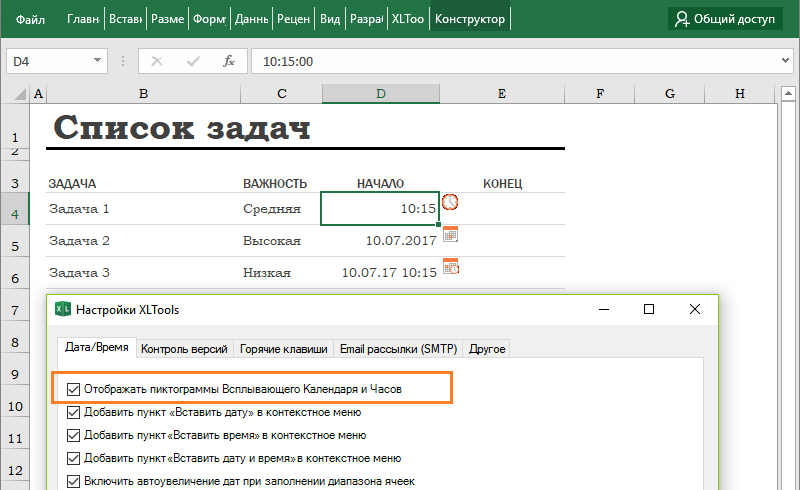Select column G header
Viewport: 800px width, 490px height.
point(670,93)
